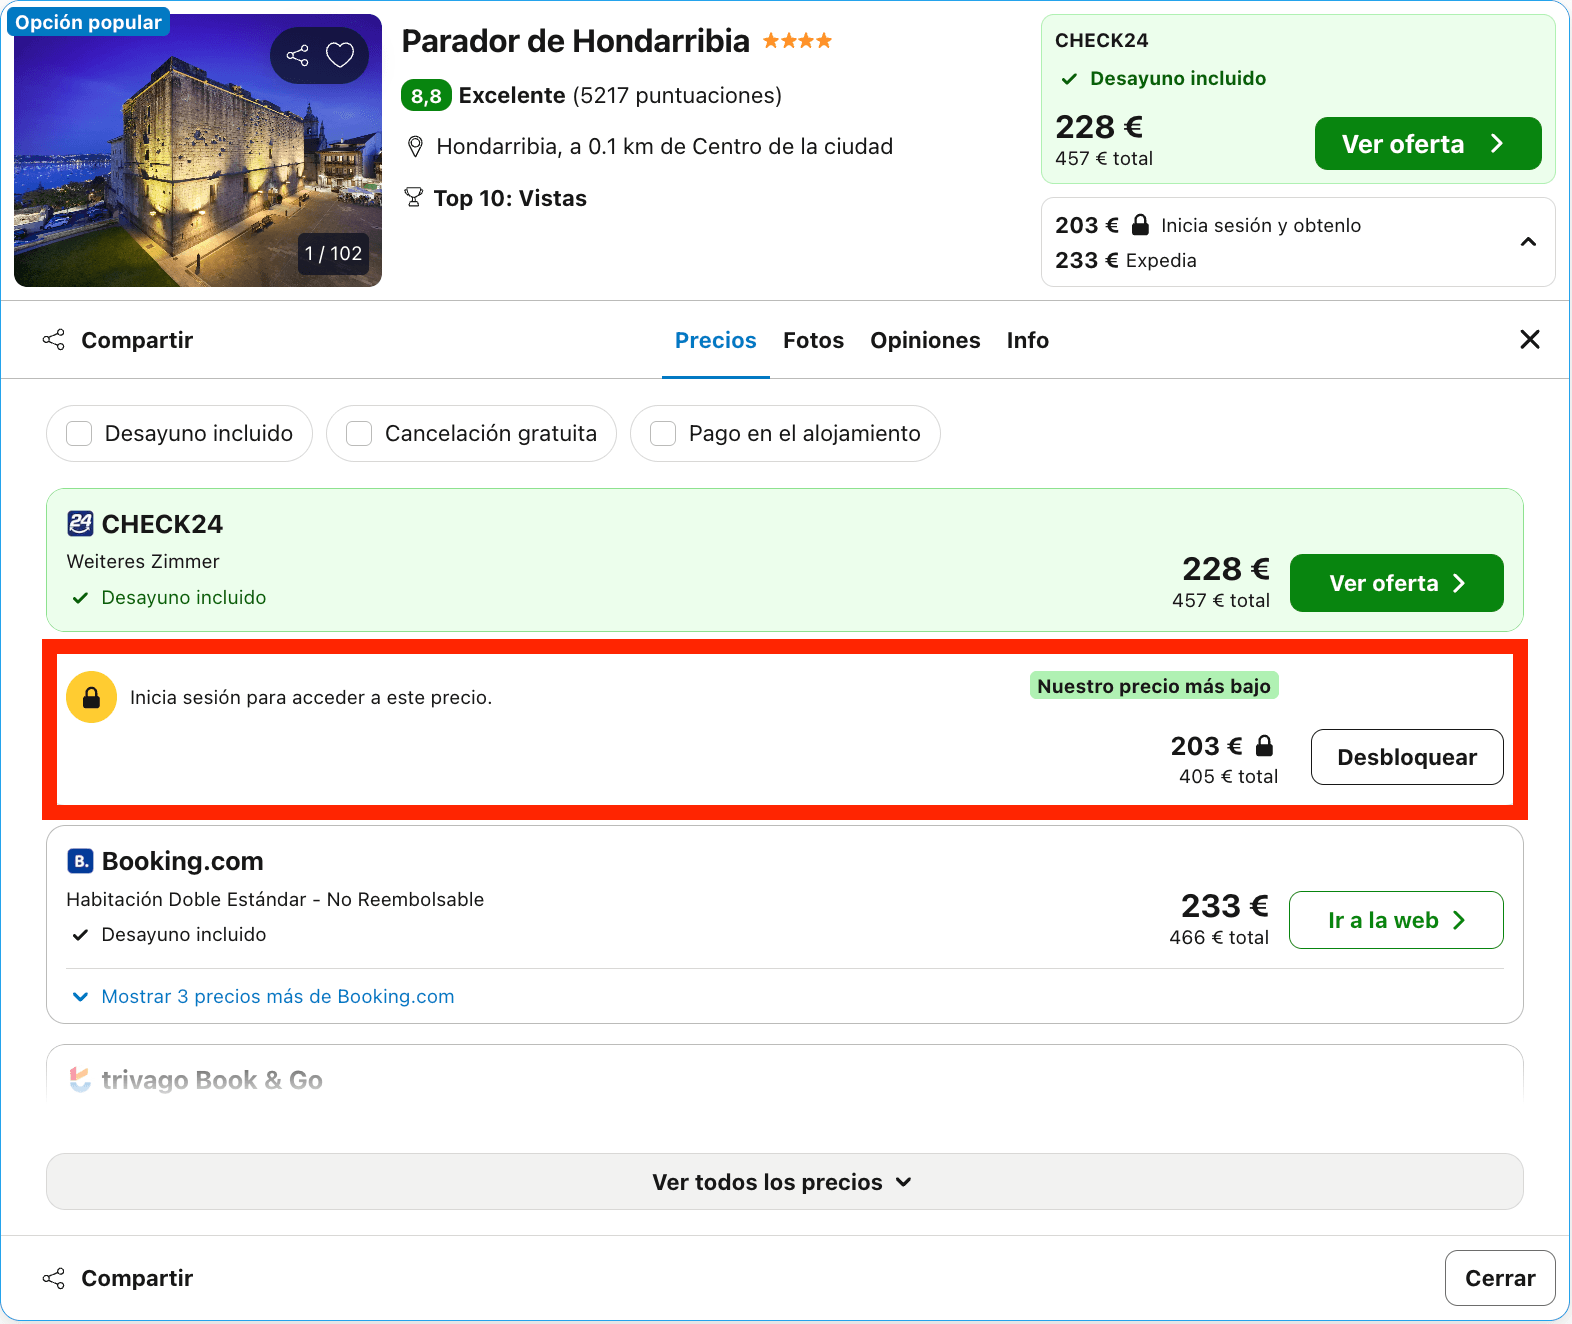Click Top 10: Vistas label

tap(510, 198)
